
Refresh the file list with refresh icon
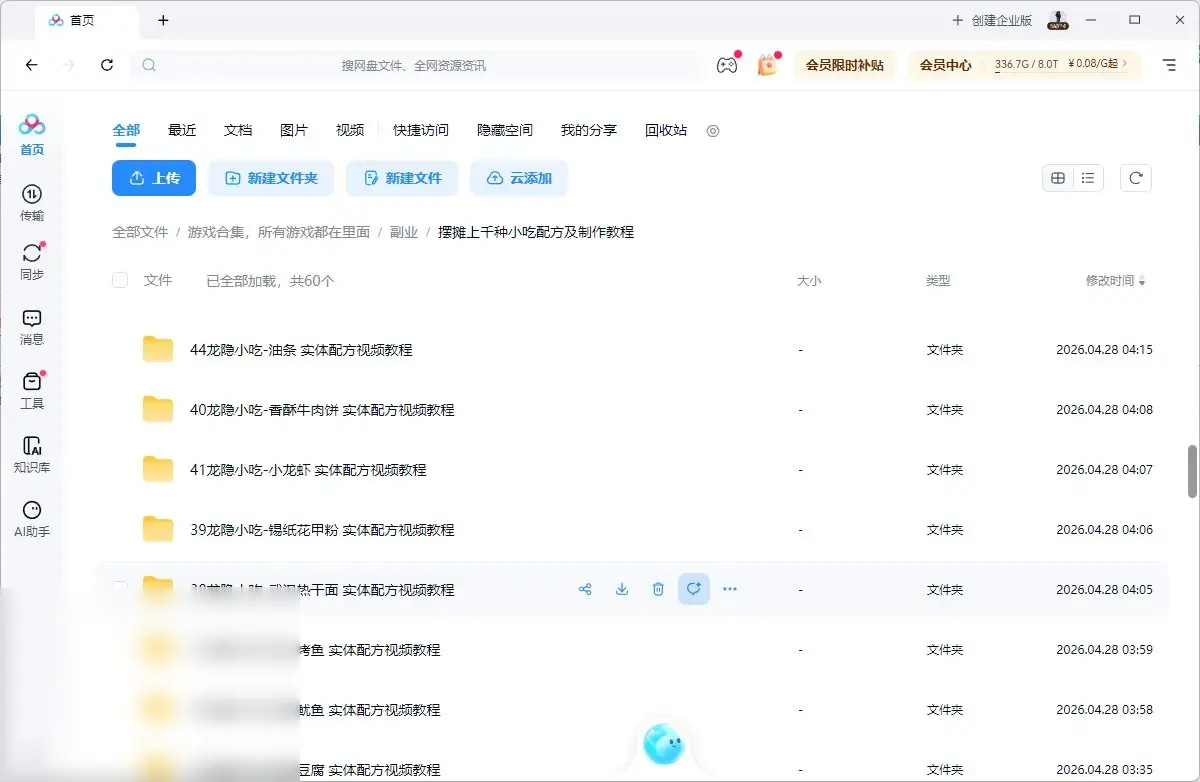[x=1135, y=177]
